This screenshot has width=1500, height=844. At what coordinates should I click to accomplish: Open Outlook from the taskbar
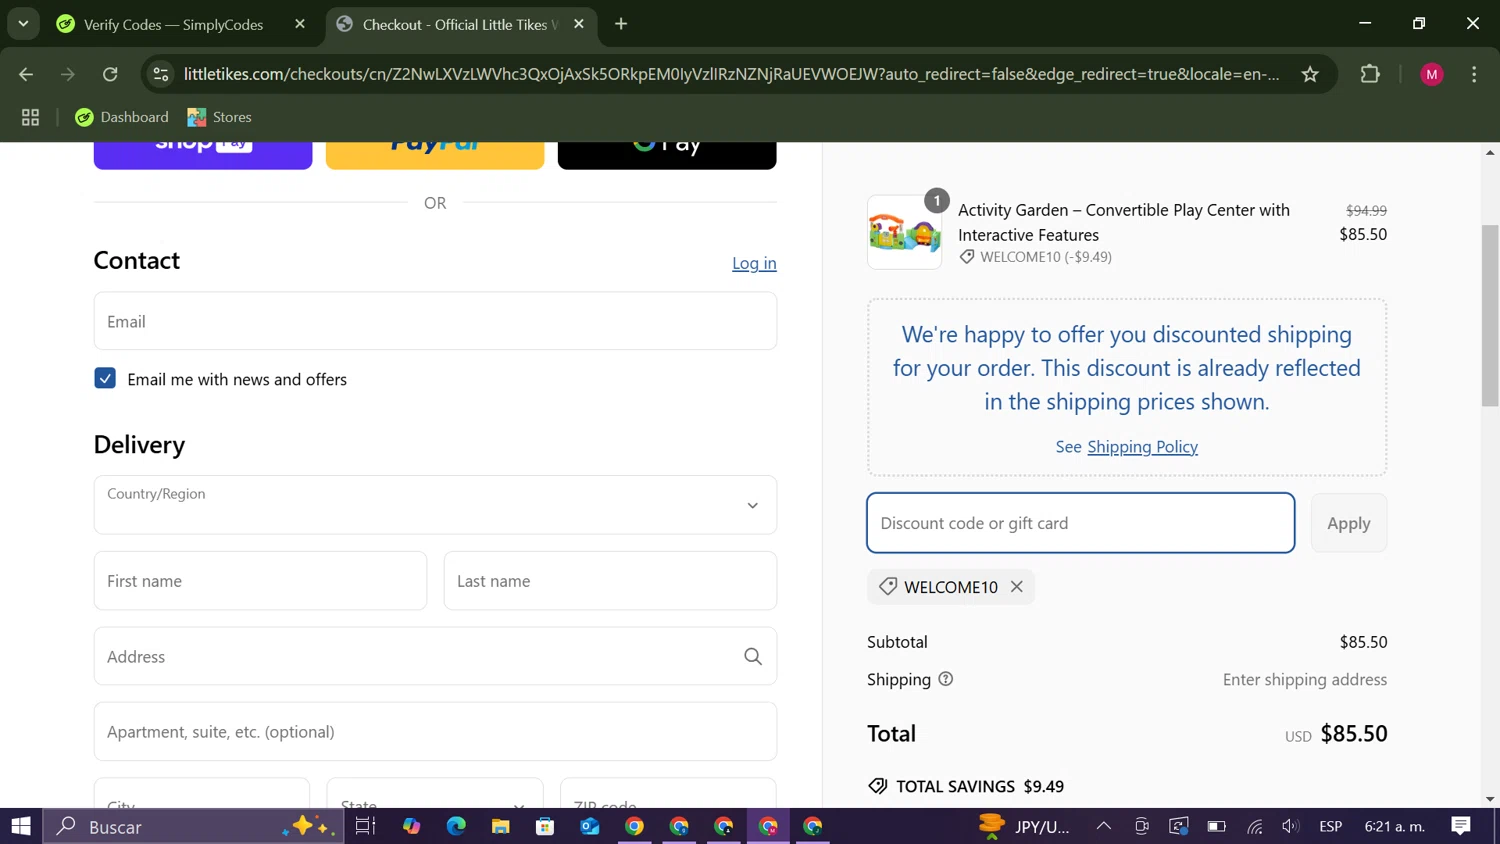[x=590, y=826]
